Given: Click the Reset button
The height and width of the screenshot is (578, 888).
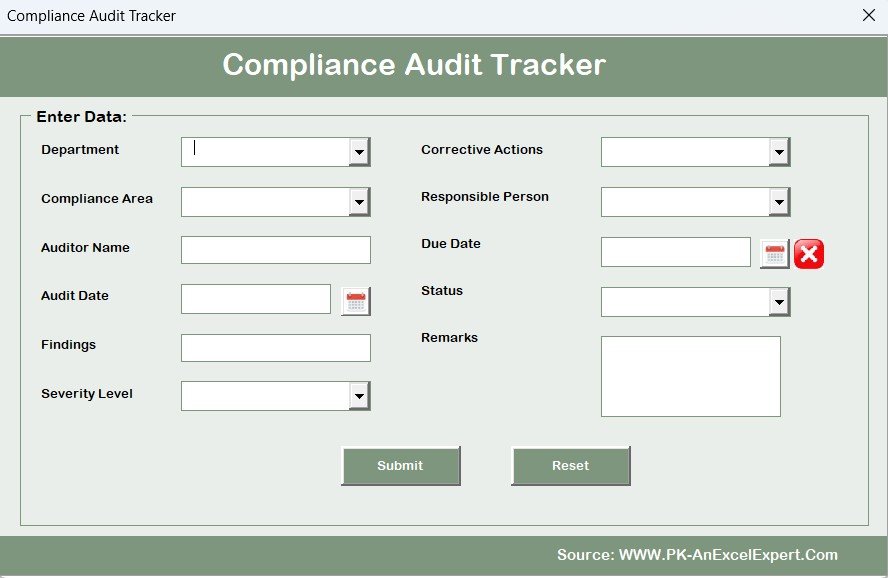Looking at the screenshot, I should (x=571, y=465).
